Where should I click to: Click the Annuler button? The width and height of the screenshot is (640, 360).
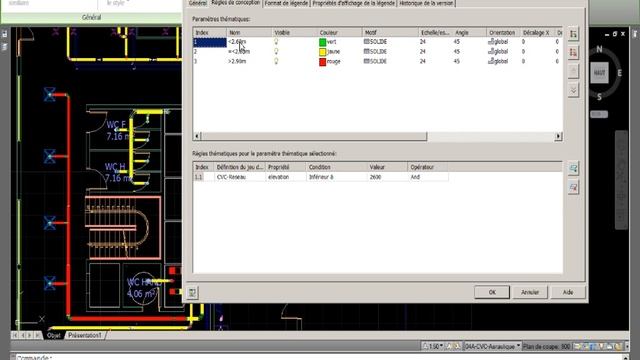530,292
